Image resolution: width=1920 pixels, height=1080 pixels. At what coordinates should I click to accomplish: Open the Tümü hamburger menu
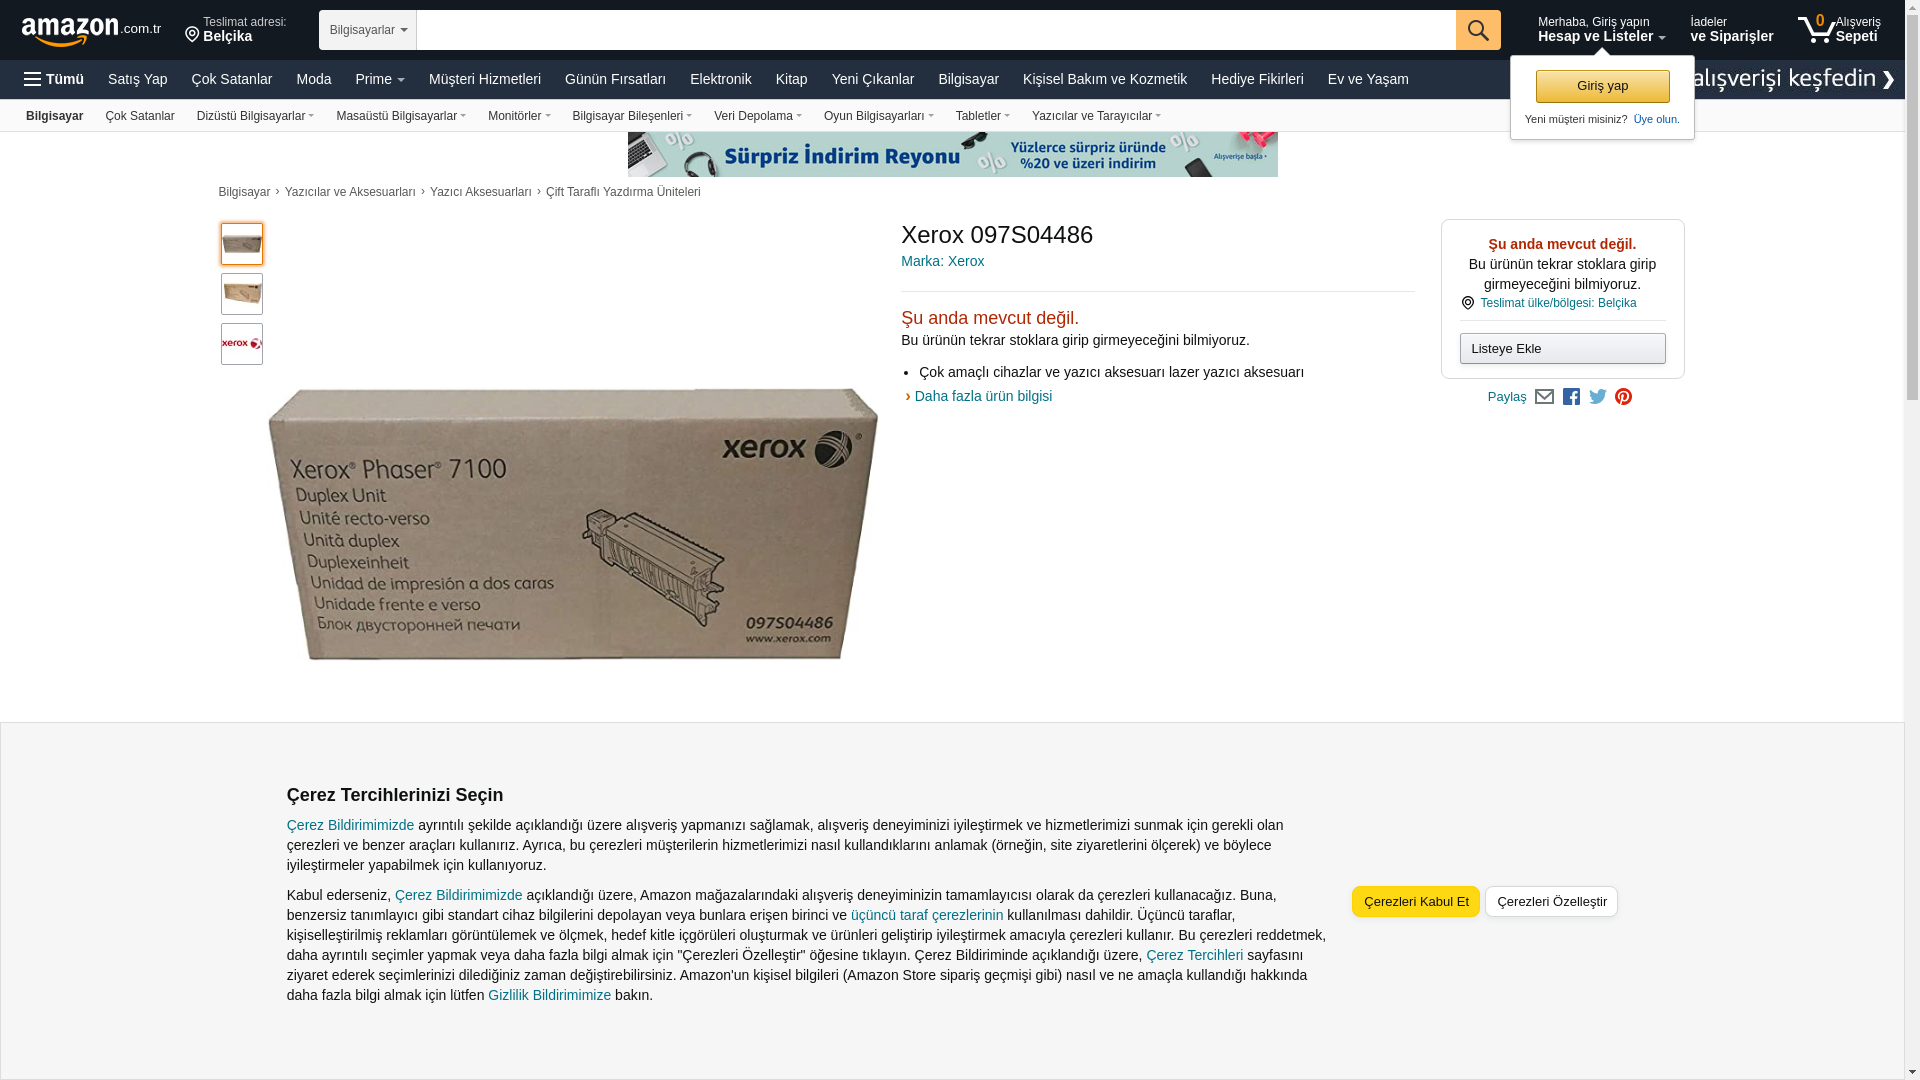point(54,79)
